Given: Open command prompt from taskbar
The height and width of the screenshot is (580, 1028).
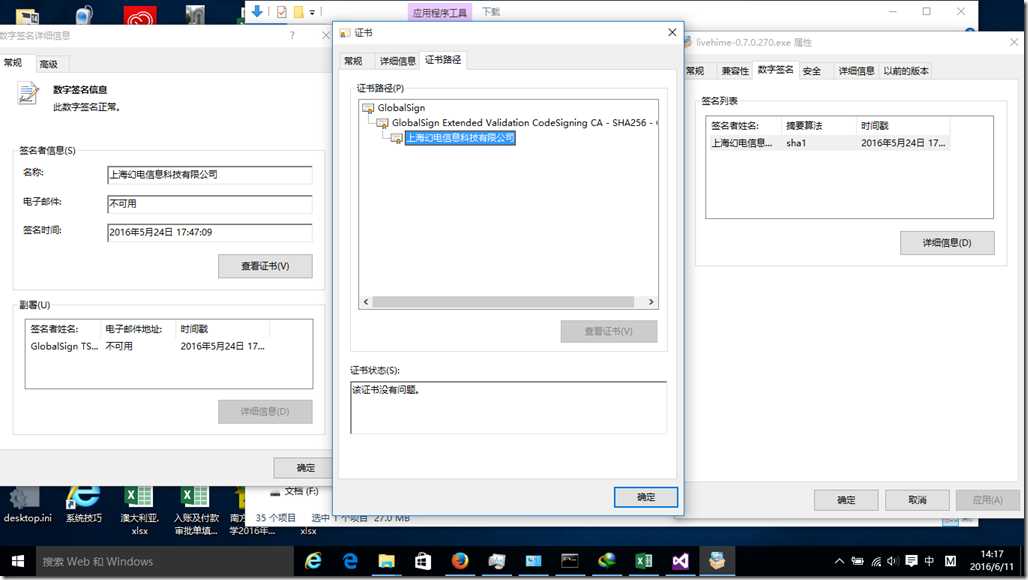Looking at the screenshot, I should click(x=570, y=561).
